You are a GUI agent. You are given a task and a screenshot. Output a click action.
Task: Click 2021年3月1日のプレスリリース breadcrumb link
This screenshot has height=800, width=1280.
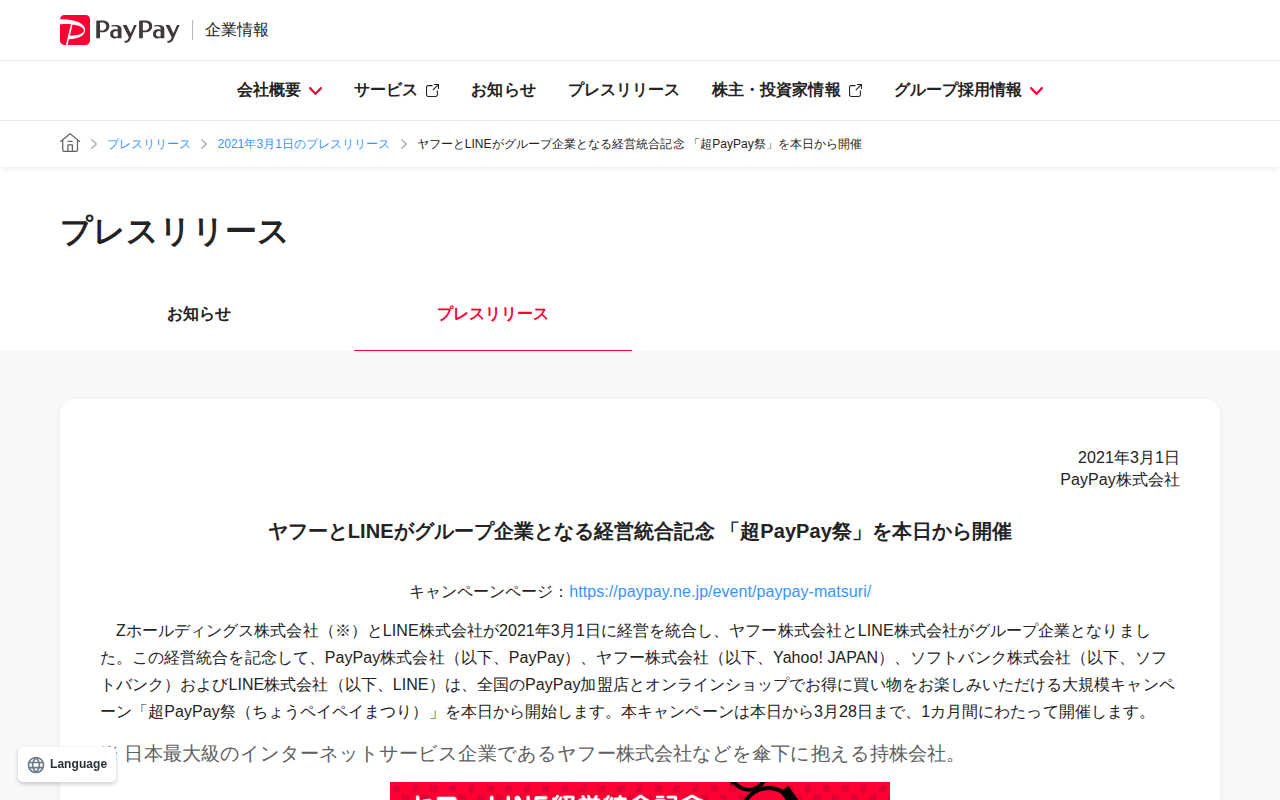304,144
